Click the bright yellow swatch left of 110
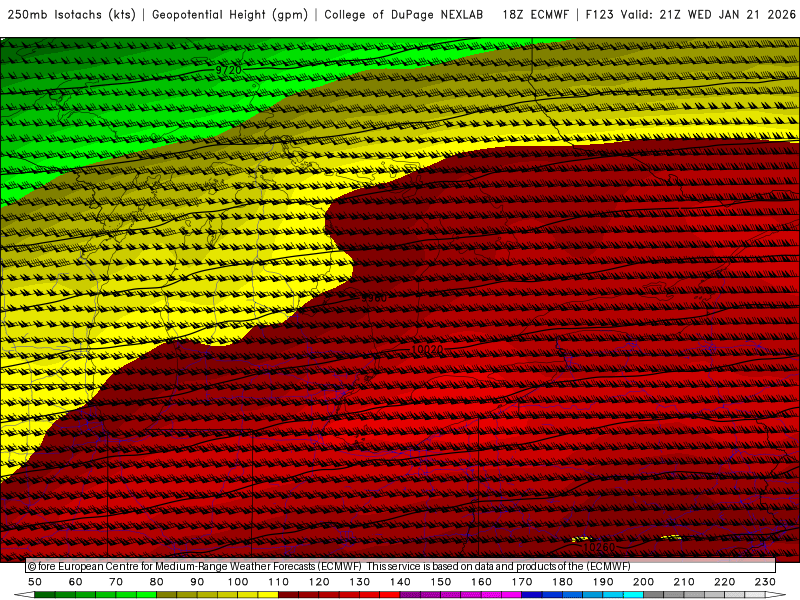The width and height of the screenshot is (800, 600). tap(268, 595)
